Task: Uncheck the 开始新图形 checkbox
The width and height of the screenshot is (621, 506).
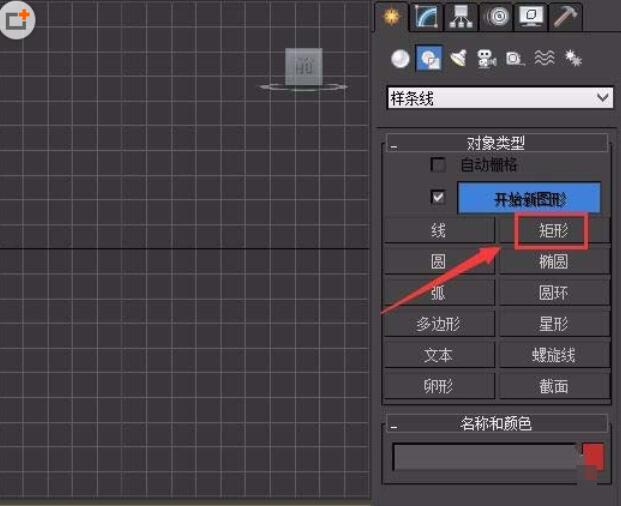Action: pyautogui.click(x=437, y=198)
